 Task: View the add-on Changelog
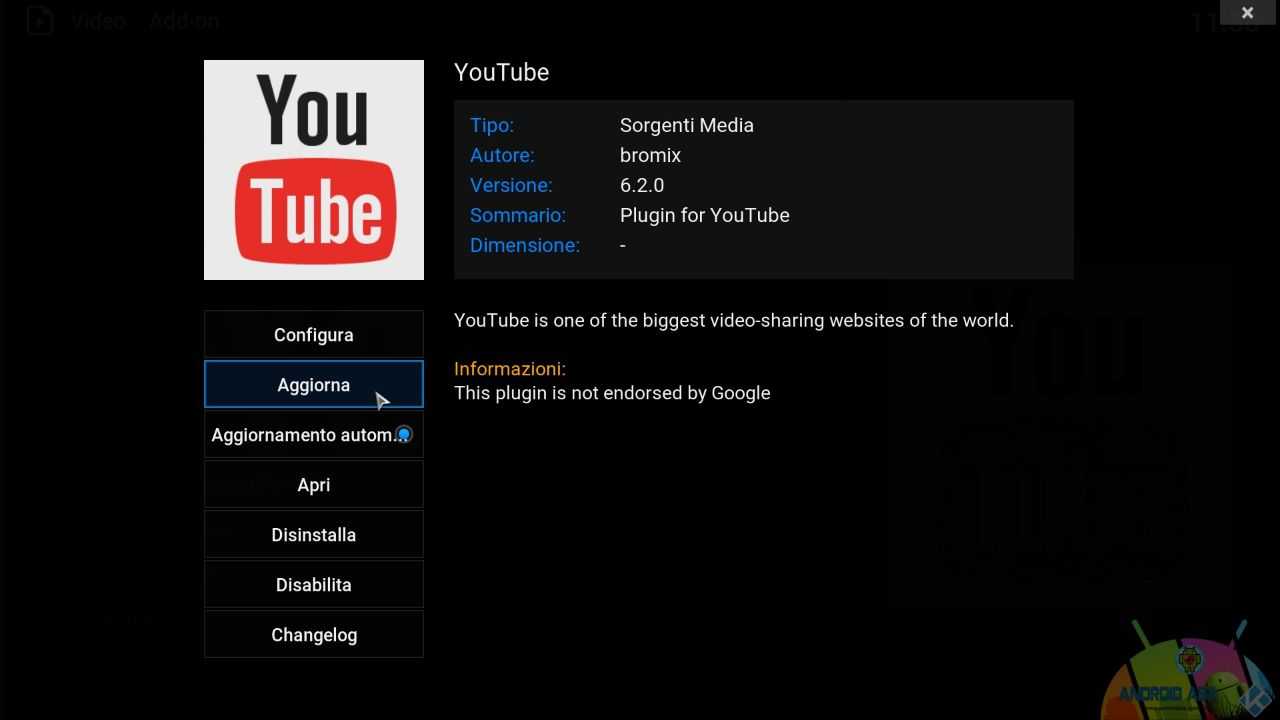(x=313, y=634)
